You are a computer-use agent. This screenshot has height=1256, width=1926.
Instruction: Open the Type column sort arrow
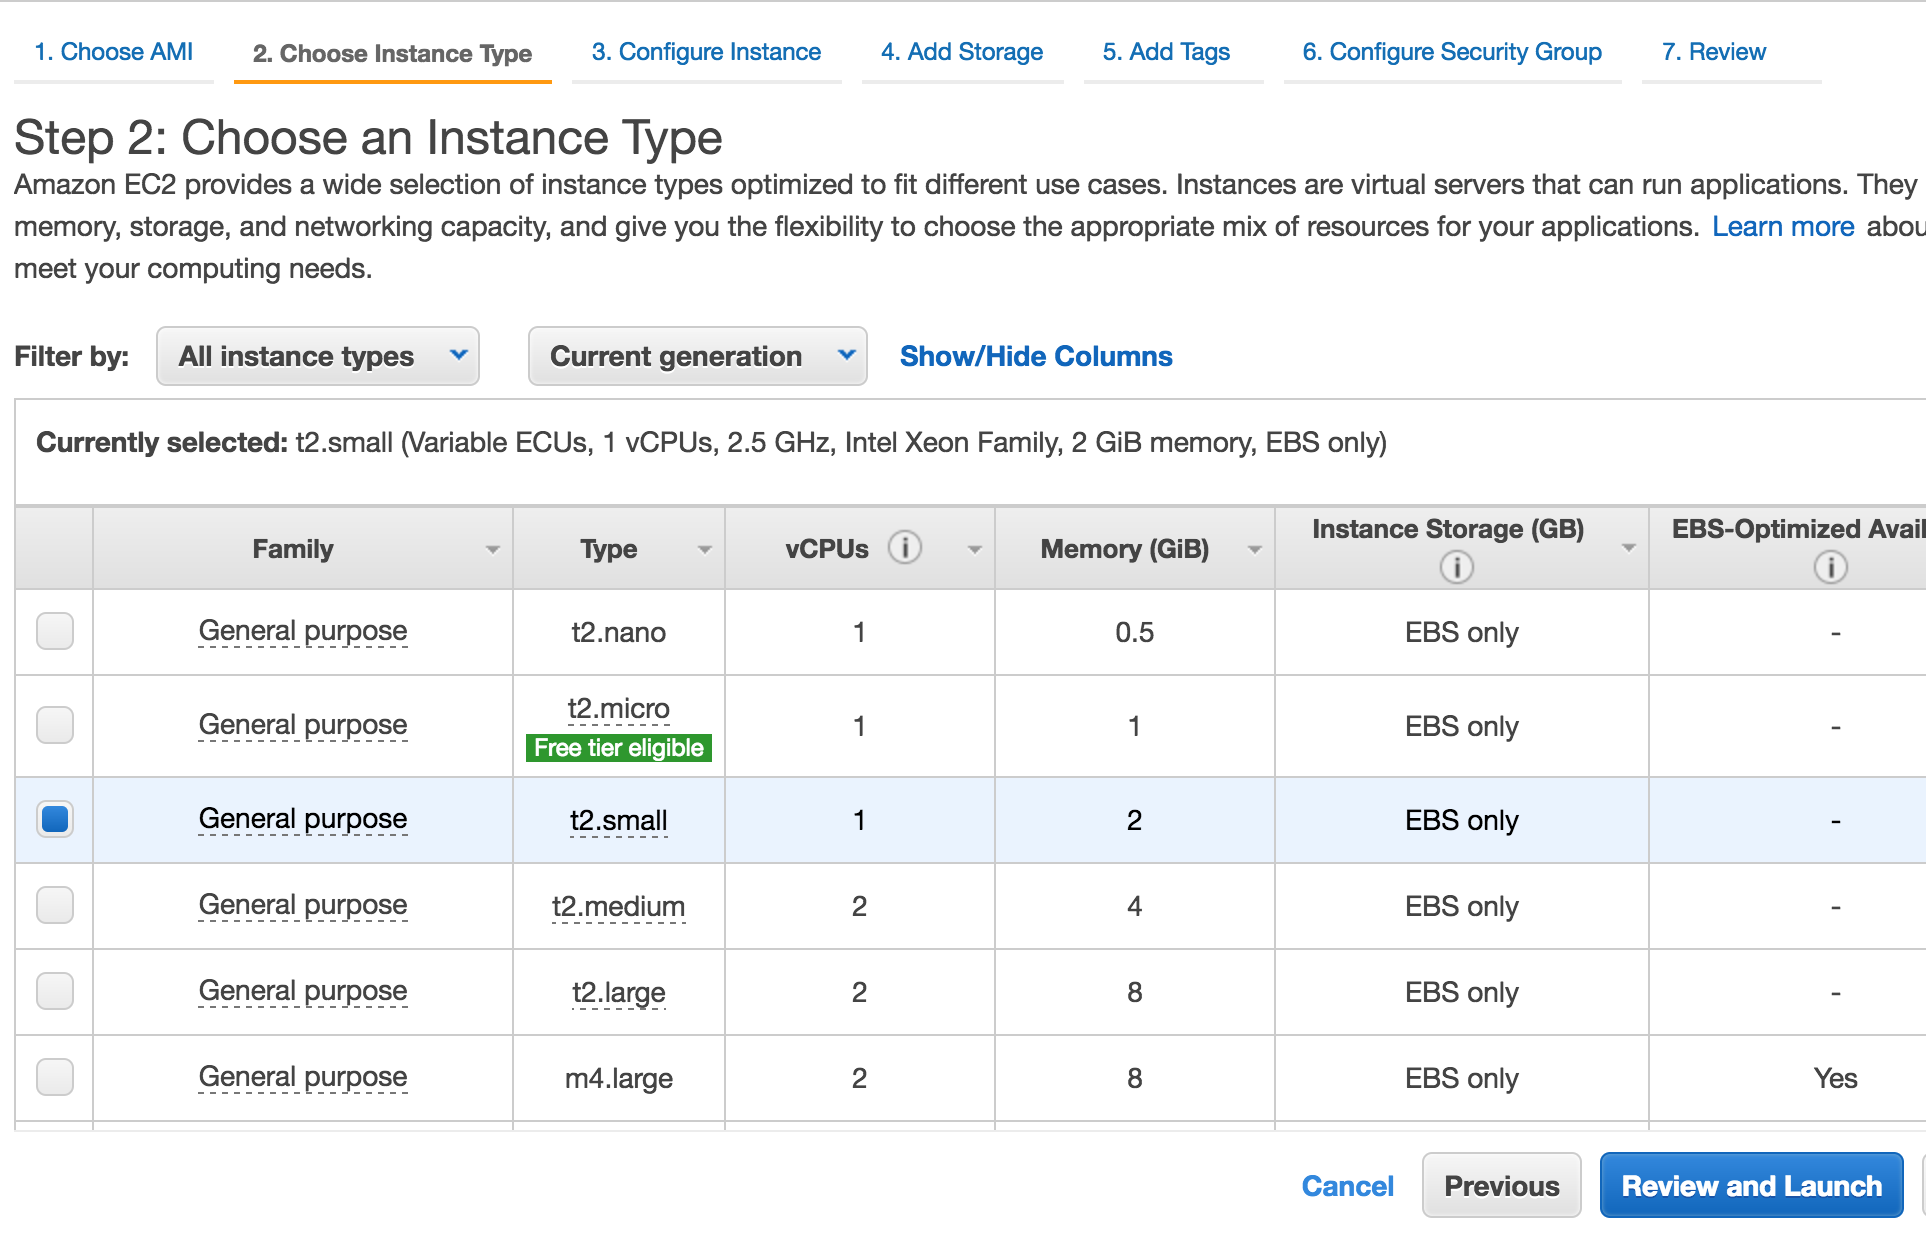704,550
